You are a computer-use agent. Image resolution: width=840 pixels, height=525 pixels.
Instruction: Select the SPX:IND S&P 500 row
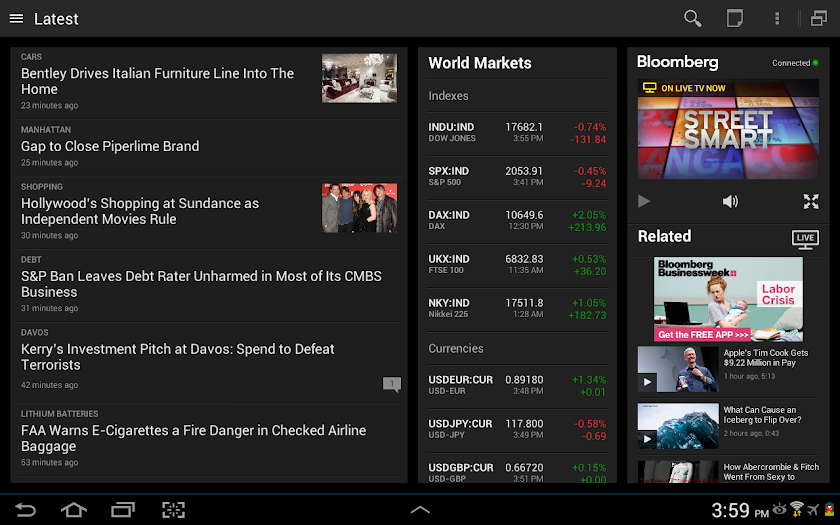tap(517, 177)
